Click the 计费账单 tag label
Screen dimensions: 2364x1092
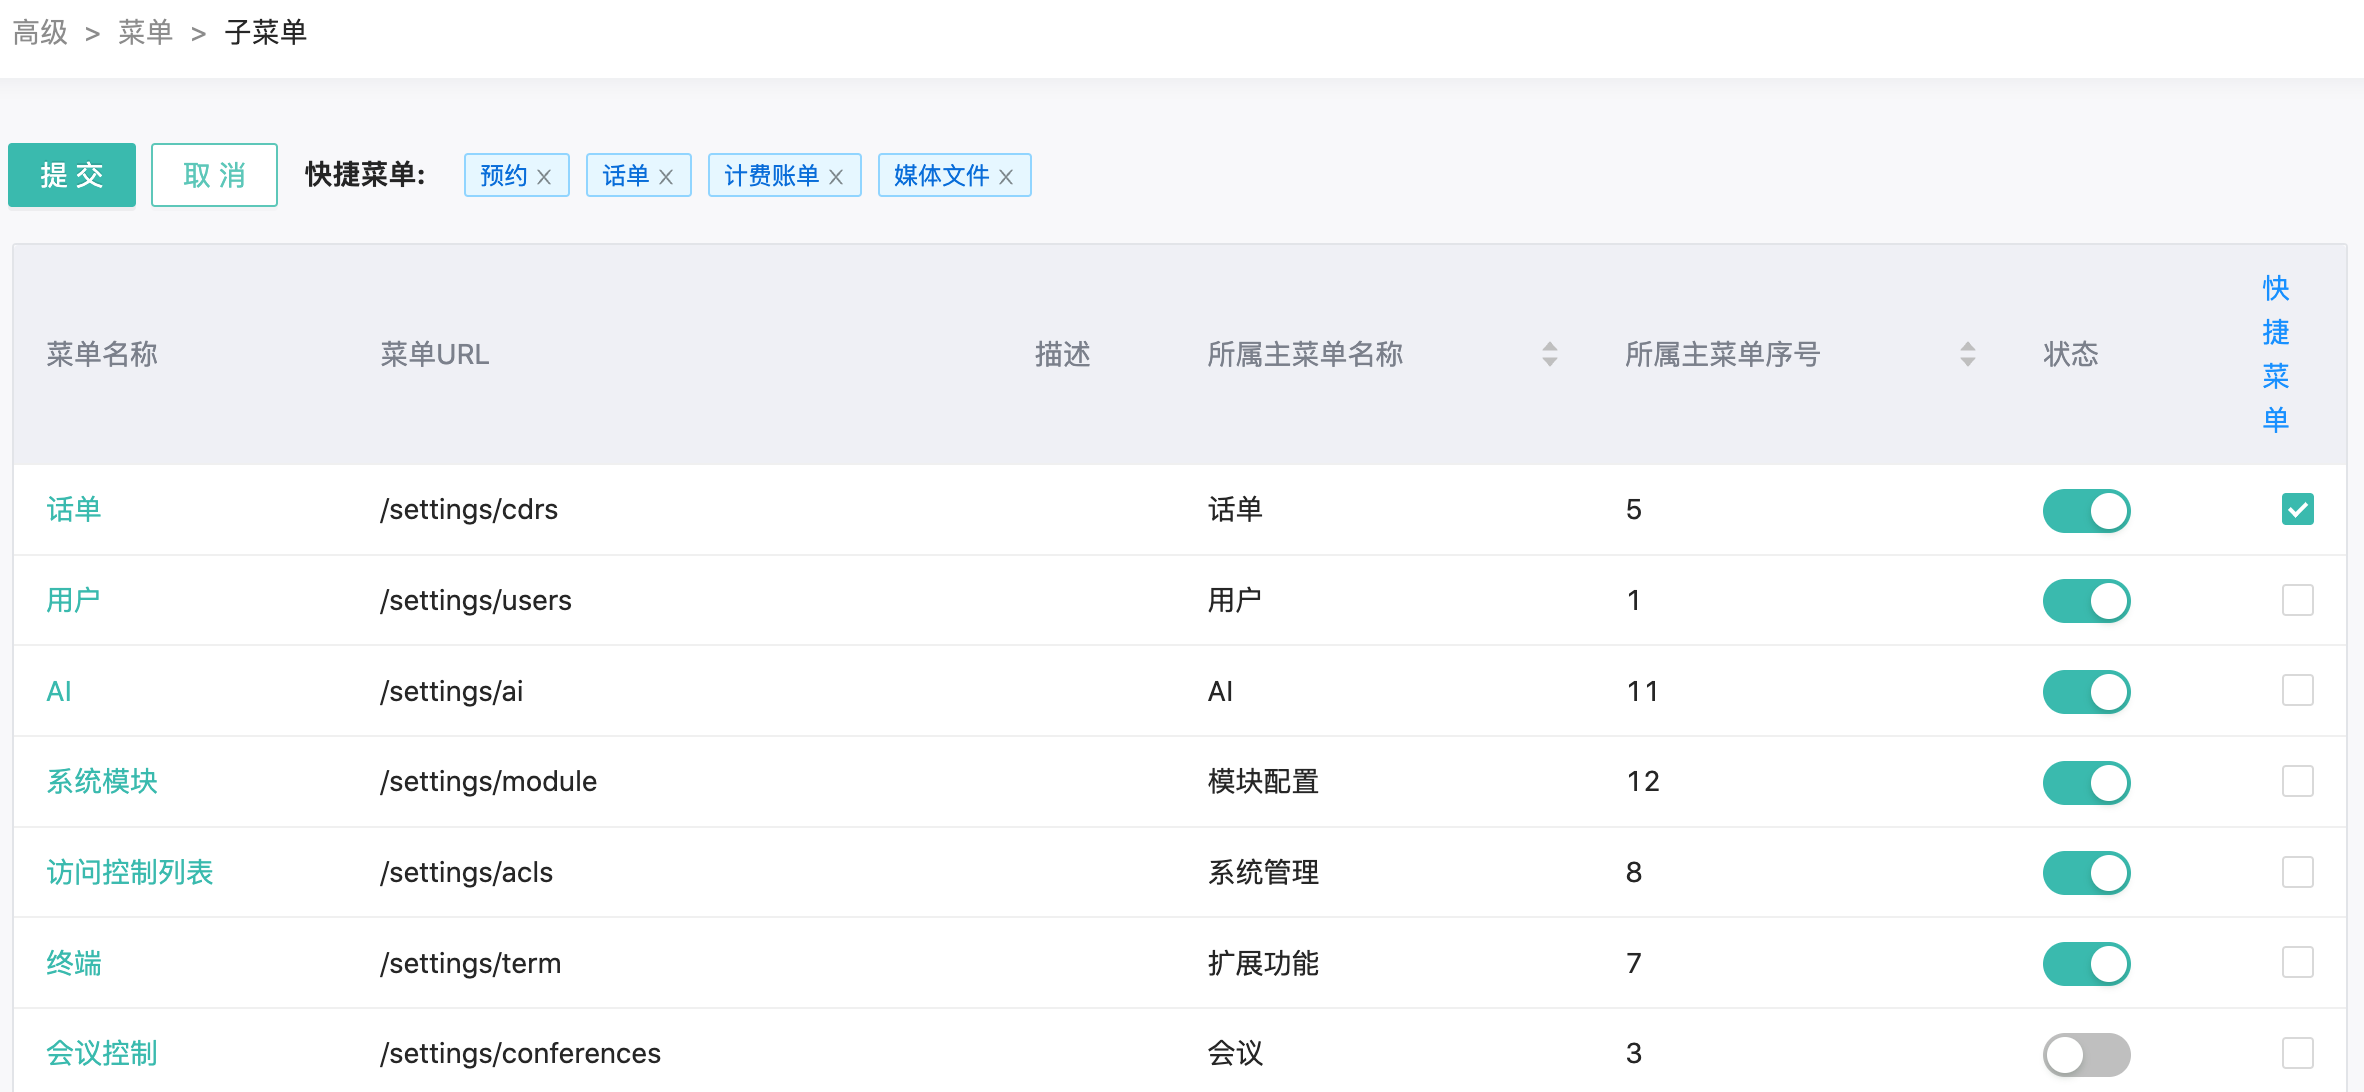click(771, 176)
